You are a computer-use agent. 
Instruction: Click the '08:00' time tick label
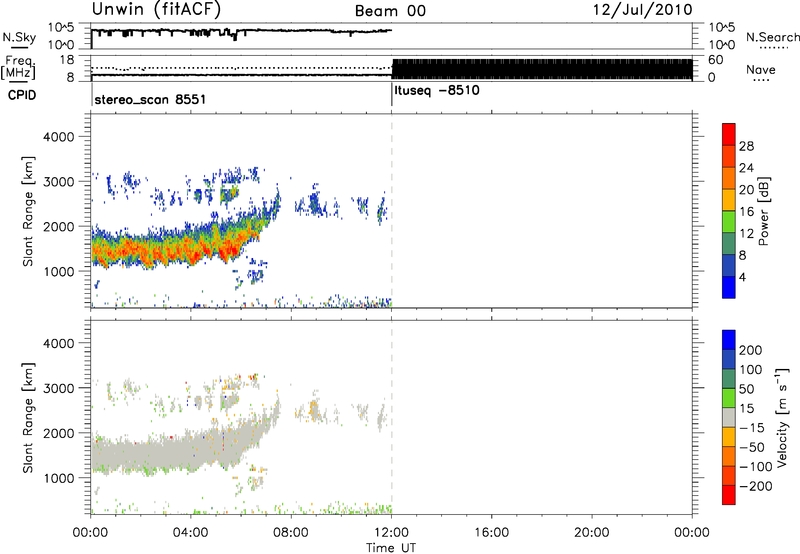pos(291,533)
